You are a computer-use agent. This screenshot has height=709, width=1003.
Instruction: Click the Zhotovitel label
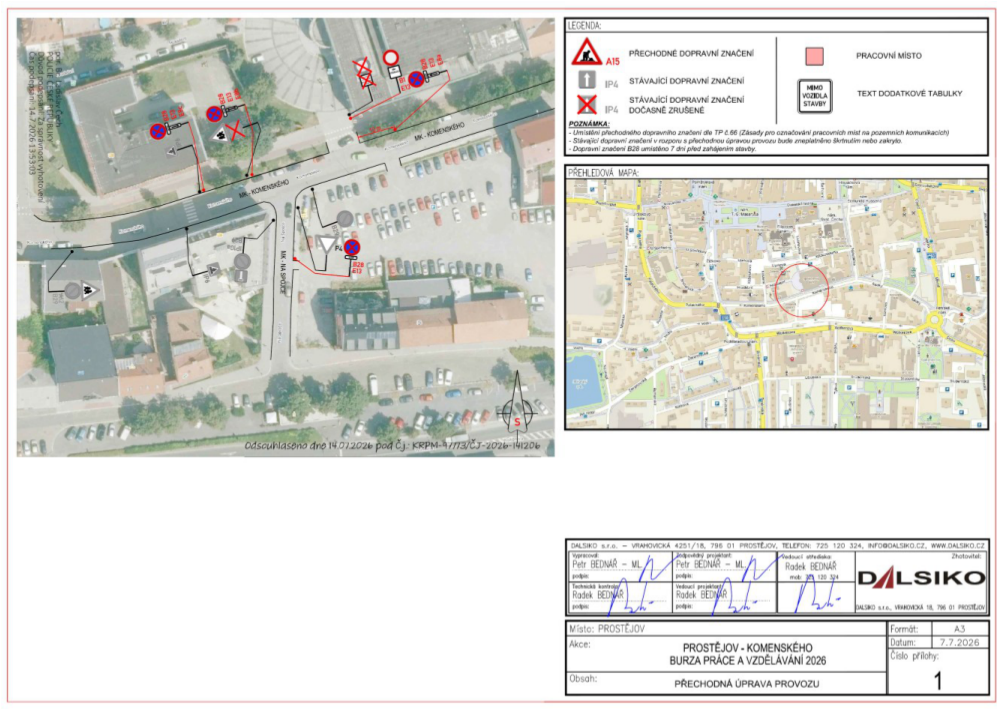(x=968, y=556)
